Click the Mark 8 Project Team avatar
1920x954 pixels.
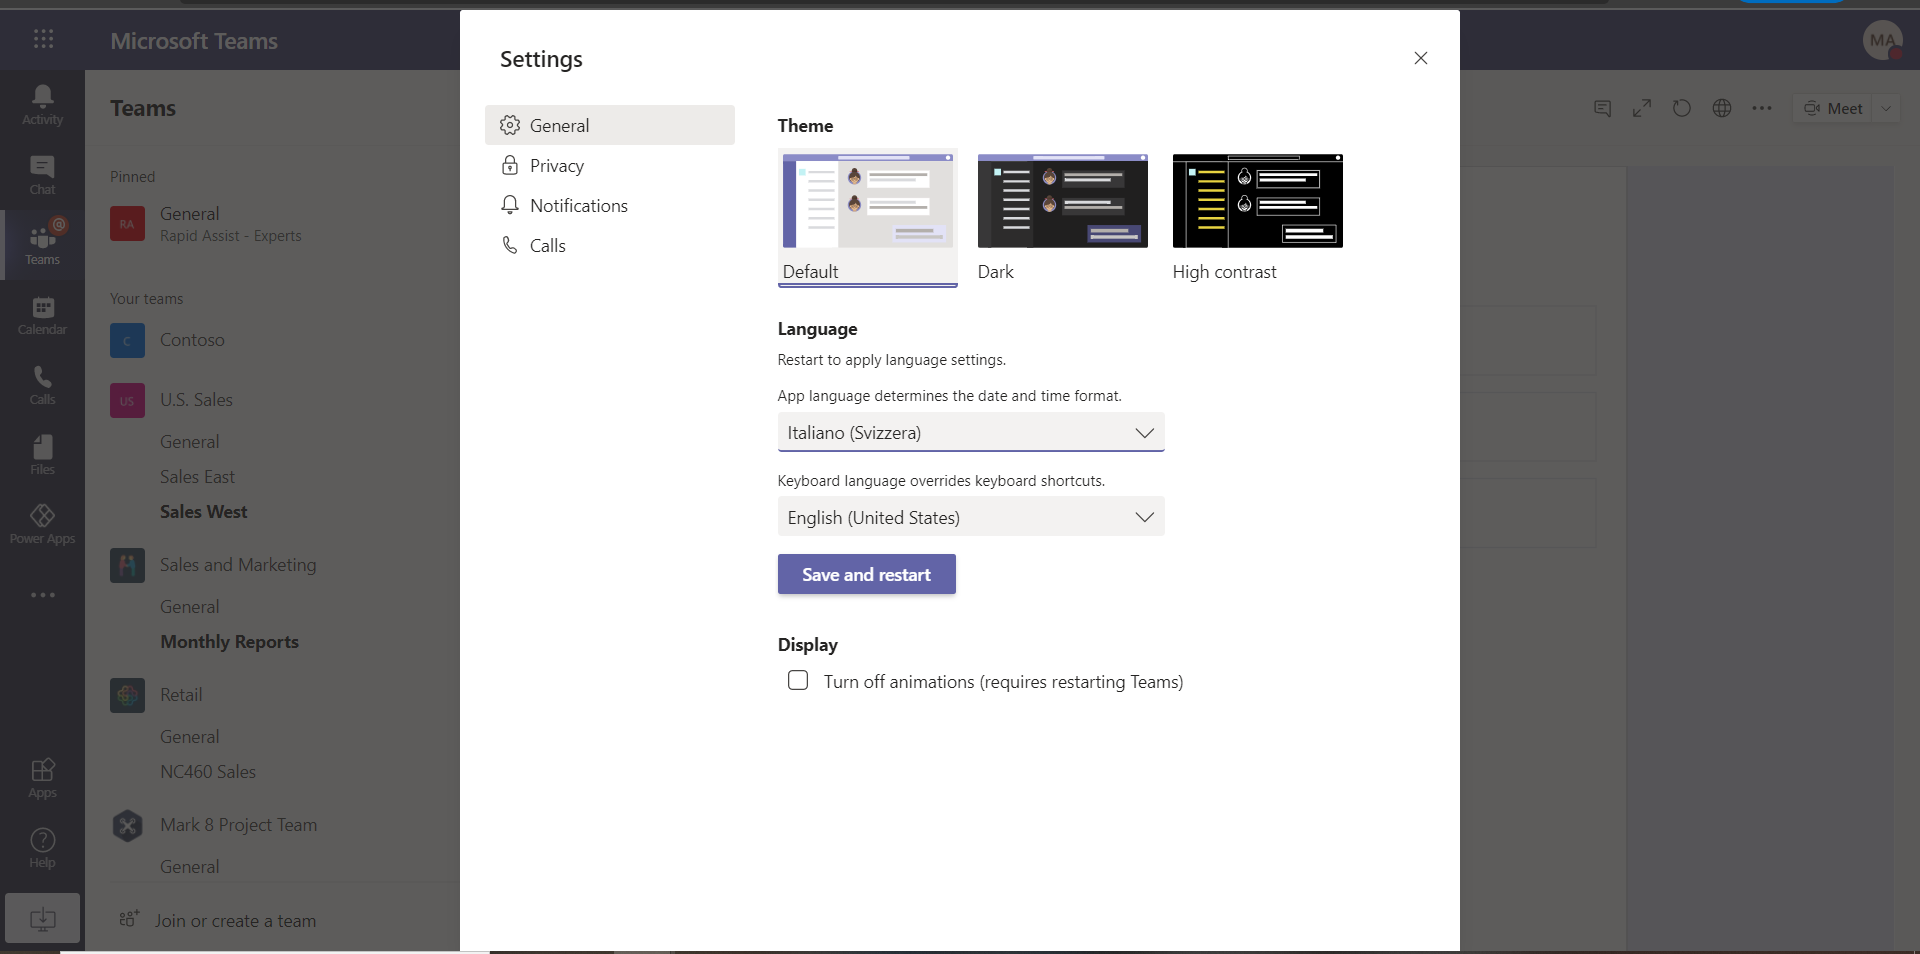tap(127, 825)
